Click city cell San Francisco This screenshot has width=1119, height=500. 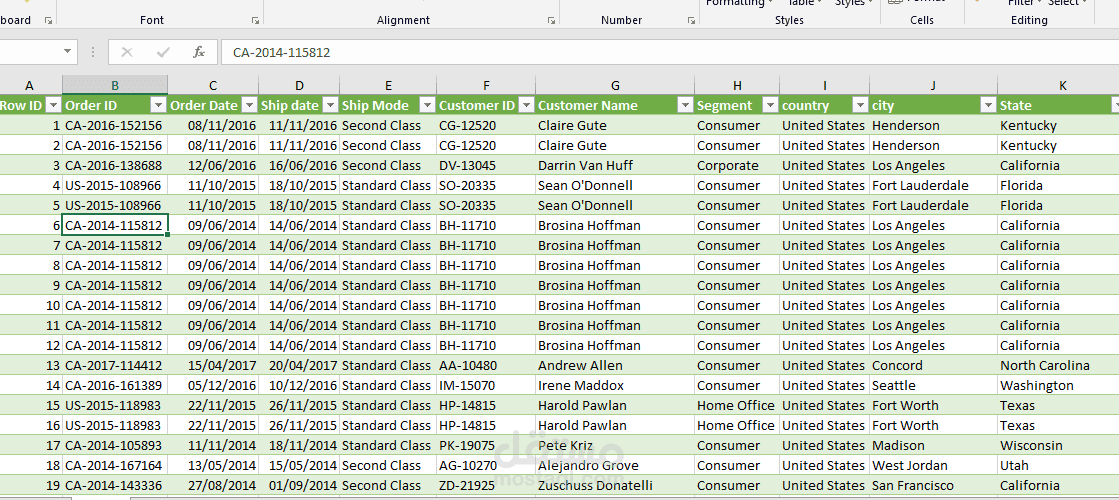click(933, 485)
